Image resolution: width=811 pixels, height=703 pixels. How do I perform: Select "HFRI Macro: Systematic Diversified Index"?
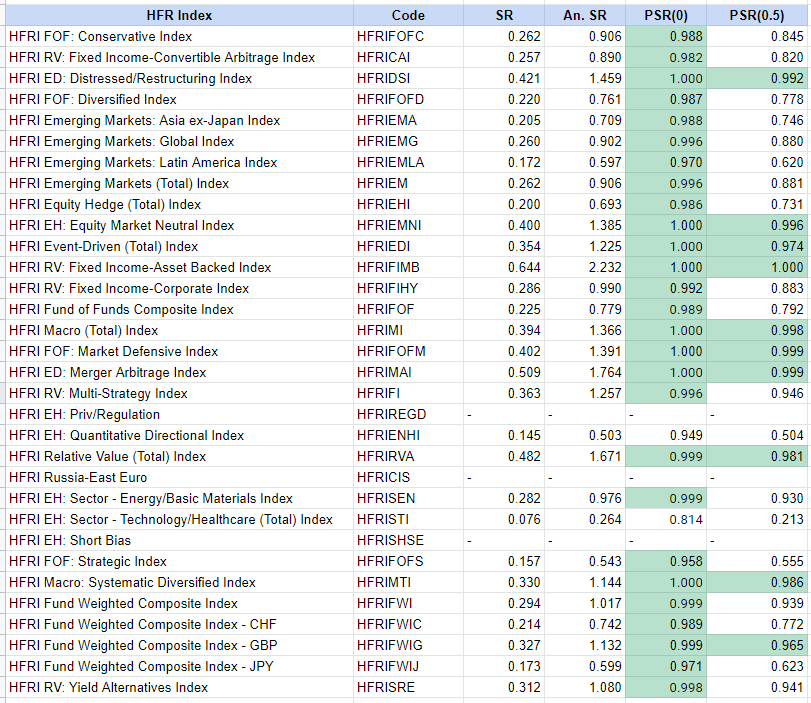pyautogui.click(x=179, y=582)
